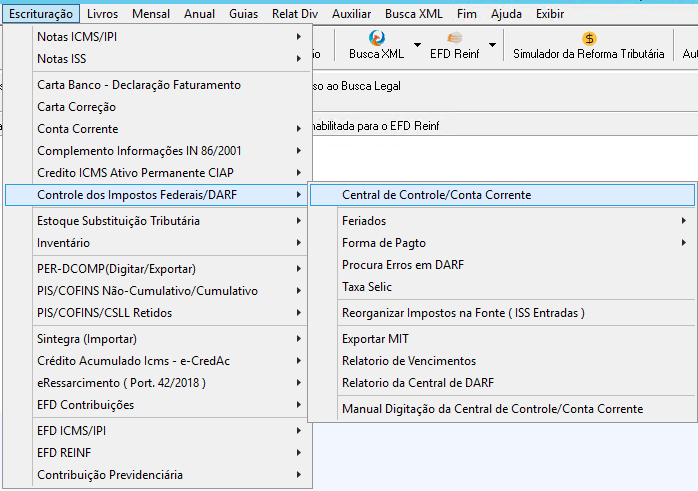The width and height of the screenshot is (698, 491).
Task: Open Manual Digitação da Central de Controle
Action: [502, 409]
